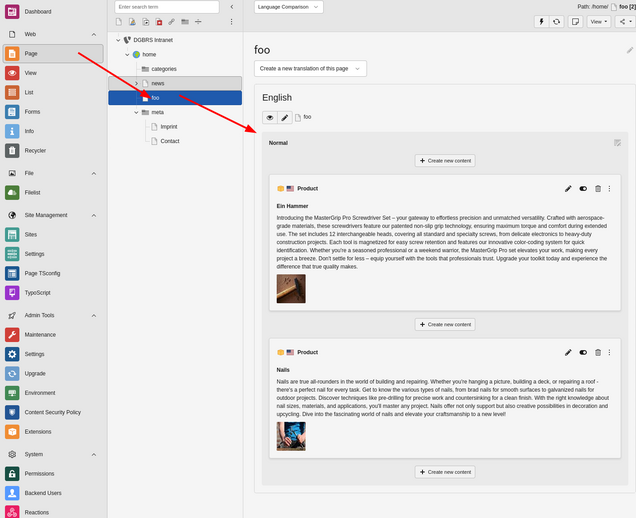Image resolution: width=636 pixels, height=518 pixels.
Task: Edit the Nails content element pencil
Action: [x=568, y=352]
